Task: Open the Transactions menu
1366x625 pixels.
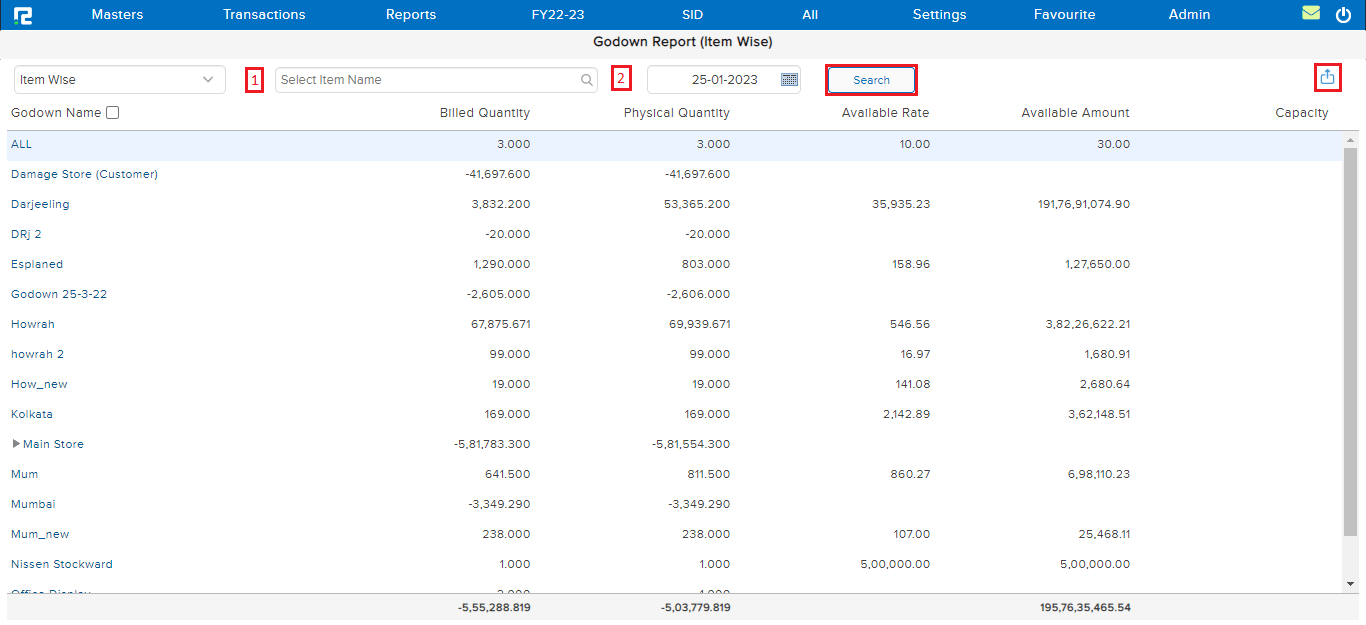Action: coord(264,15)
